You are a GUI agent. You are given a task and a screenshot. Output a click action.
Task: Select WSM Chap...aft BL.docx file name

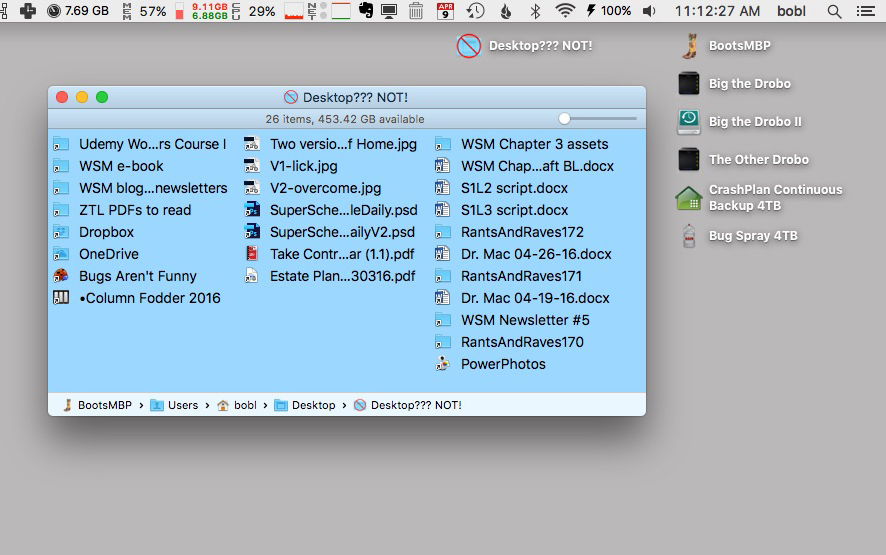(537, 166)
